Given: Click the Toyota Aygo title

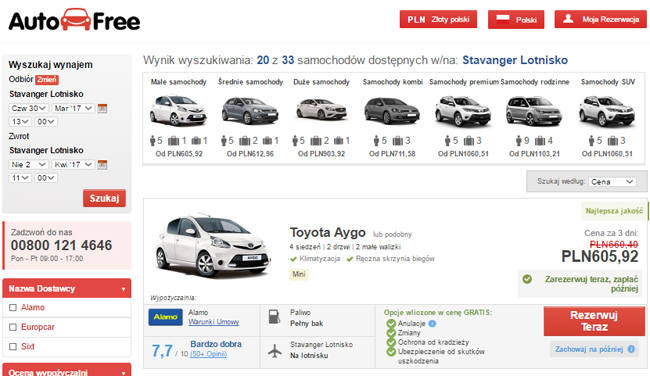Looking at the screenshot, I should tap(327, 233).
